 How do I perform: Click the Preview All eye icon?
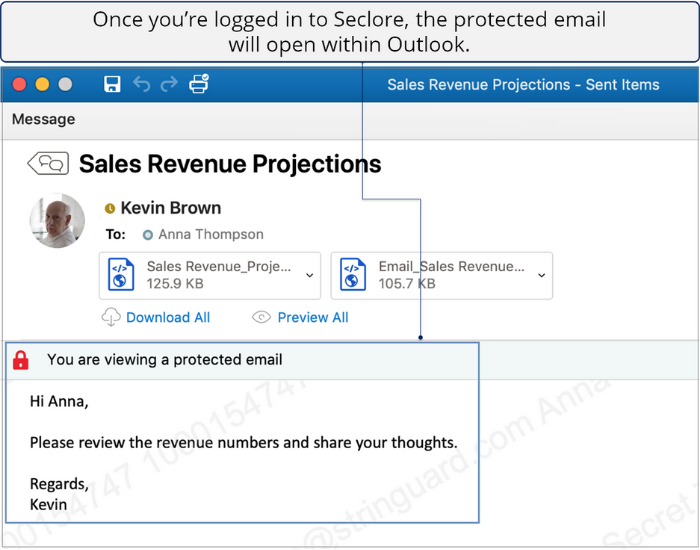point(262,317)
